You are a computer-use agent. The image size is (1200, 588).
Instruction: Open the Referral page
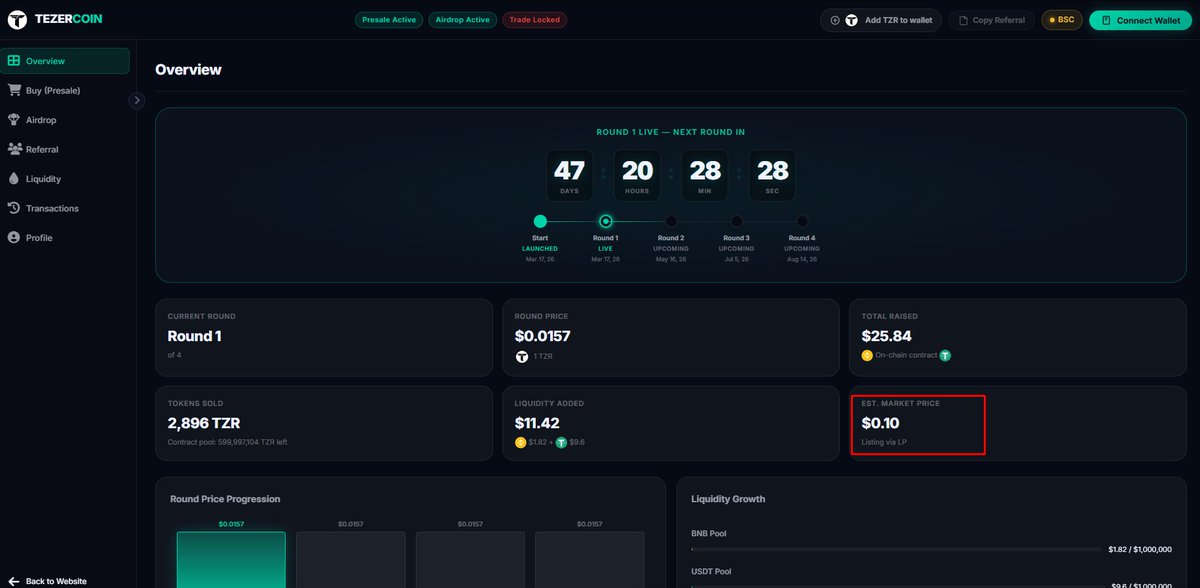tap(65, 149)
